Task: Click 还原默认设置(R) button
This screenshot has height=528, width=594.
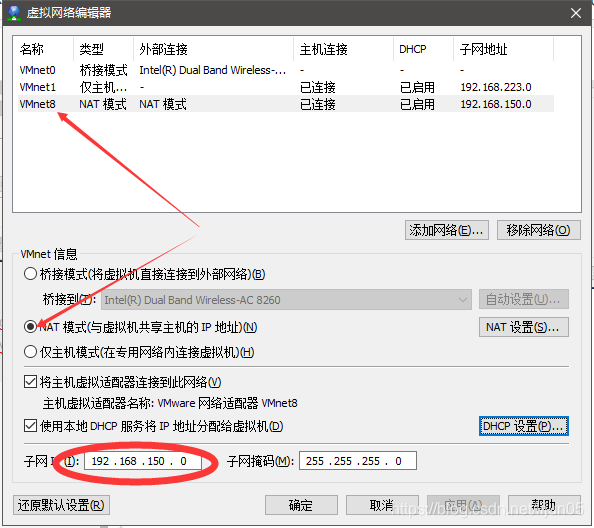Action: pyautogui.click(x=61, y=505)
